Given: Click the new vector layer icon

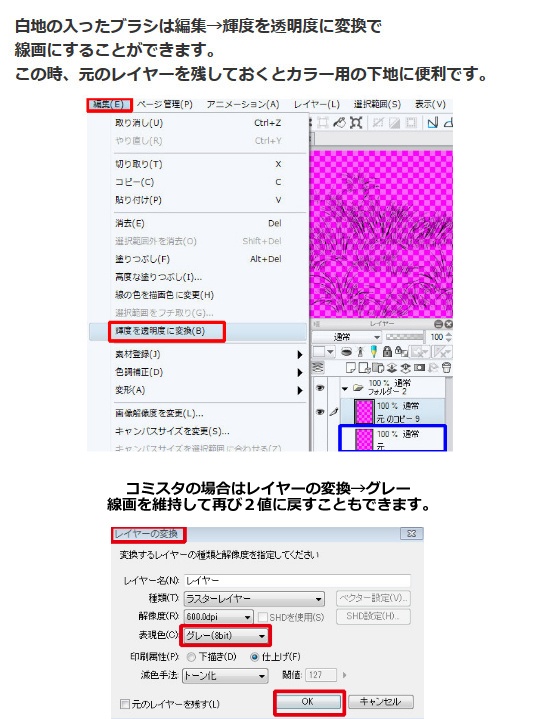Looking at the screenshot, I should coord(365,368).
